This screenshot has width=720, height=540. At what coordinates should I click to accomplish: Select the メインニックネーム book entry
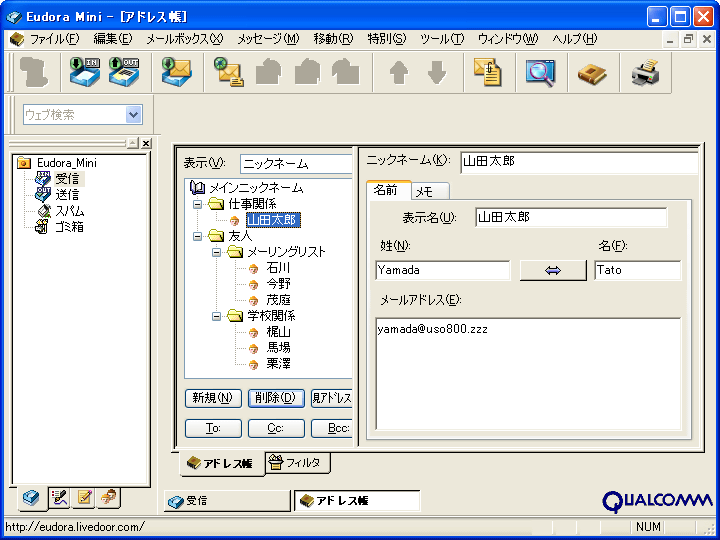[256, 188]
